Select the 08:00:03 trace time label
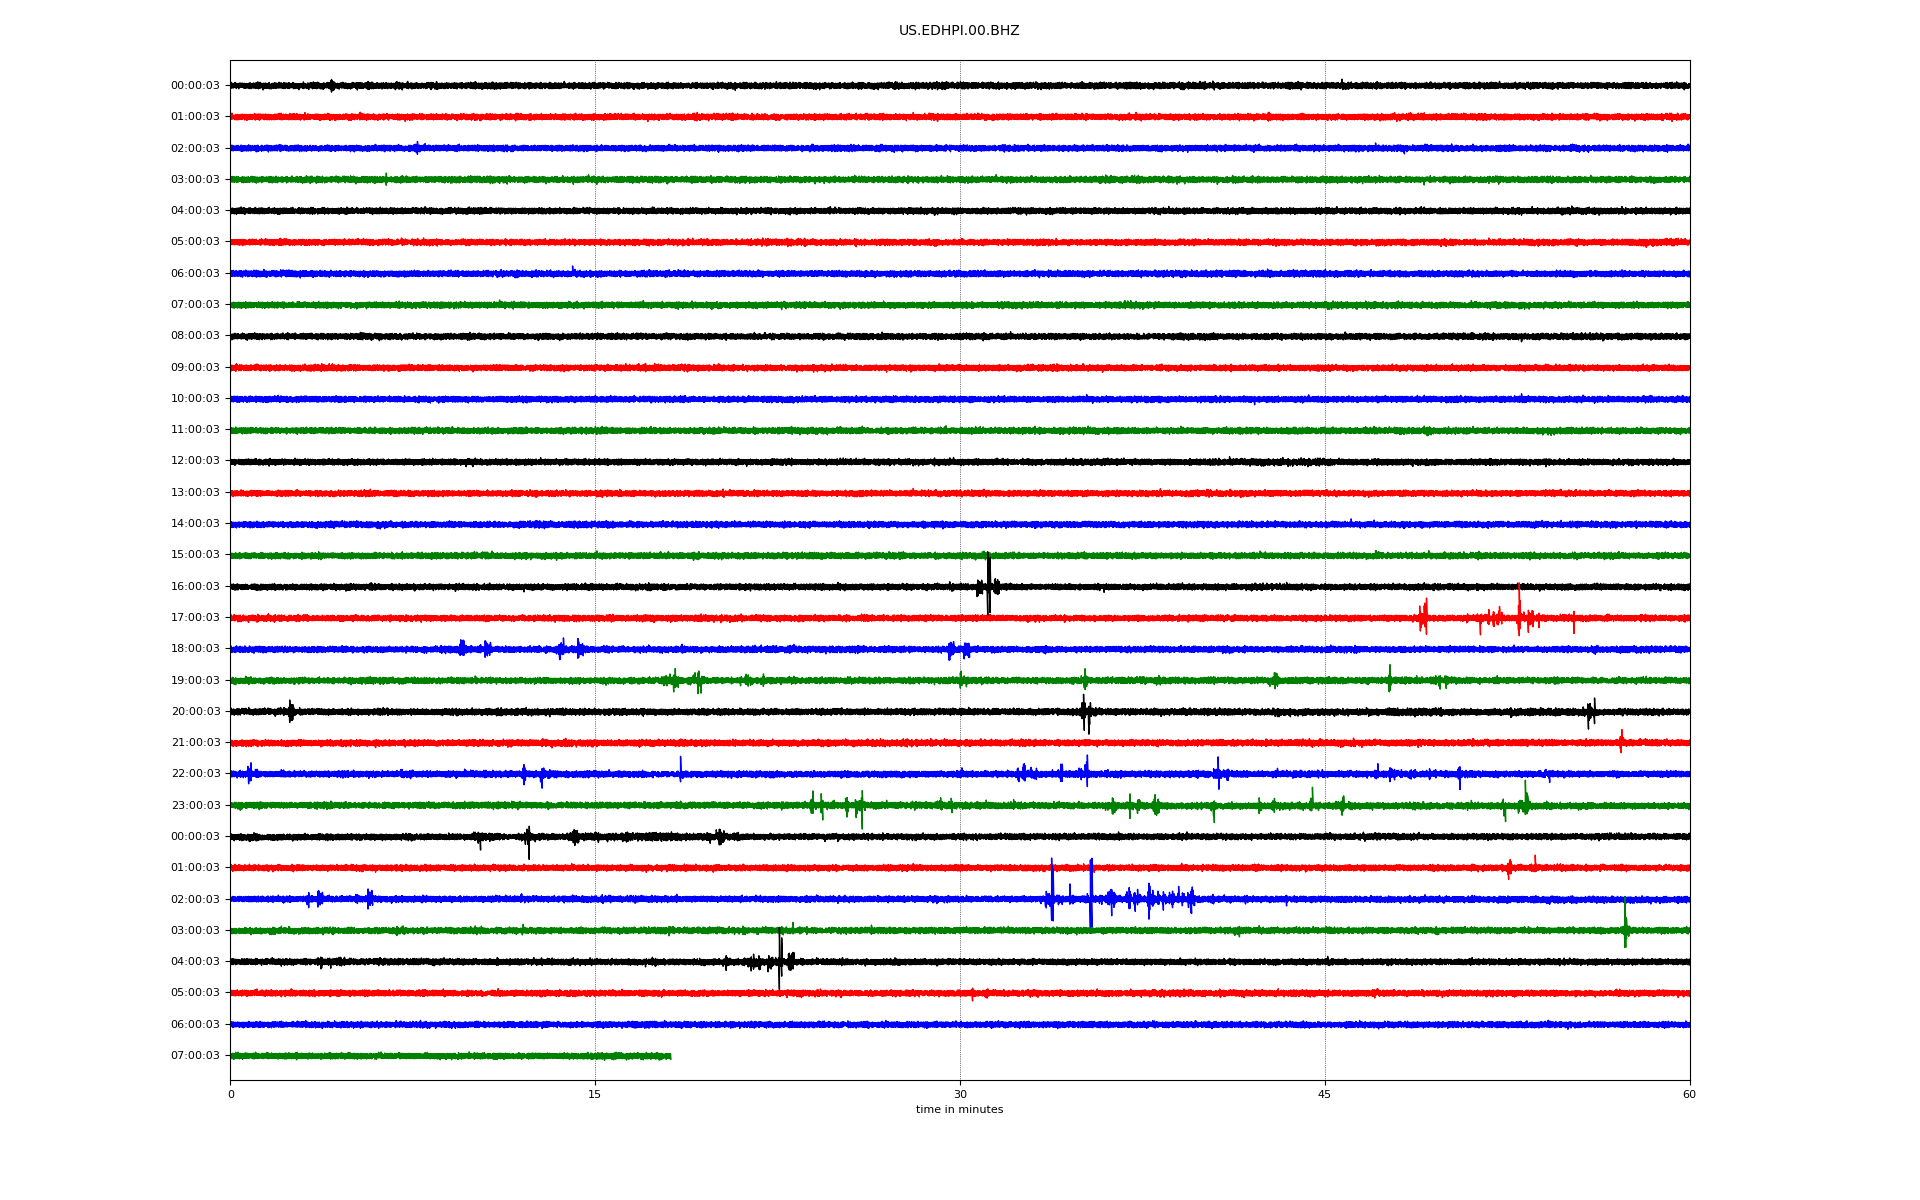Screen dimensions: 1920x1200 tap(195, 336)
